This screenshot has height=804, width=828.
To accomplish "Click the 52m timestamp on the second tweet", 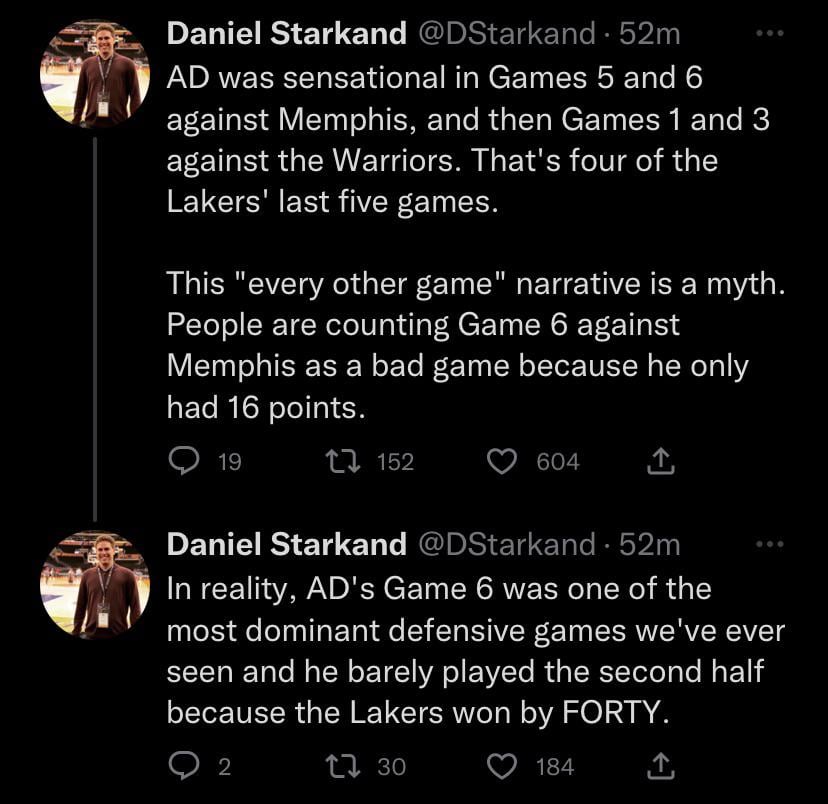I will [x=650, y=544].
